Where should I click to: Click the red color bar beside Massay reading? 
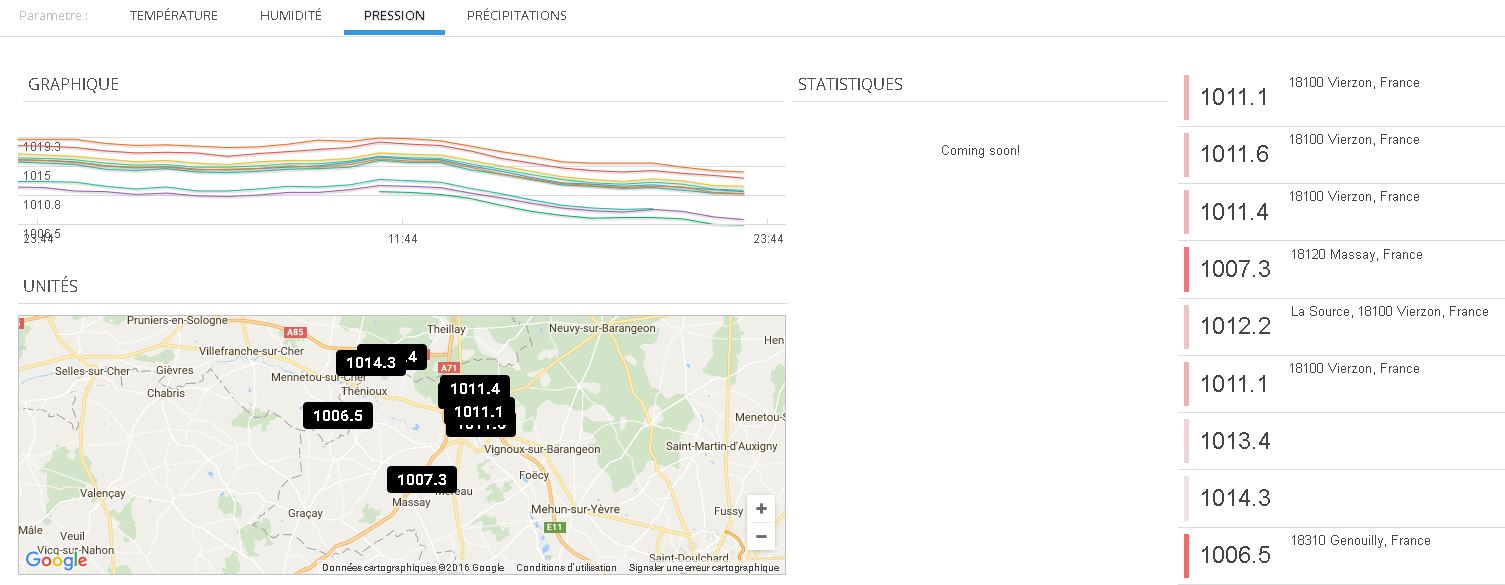1186,269
